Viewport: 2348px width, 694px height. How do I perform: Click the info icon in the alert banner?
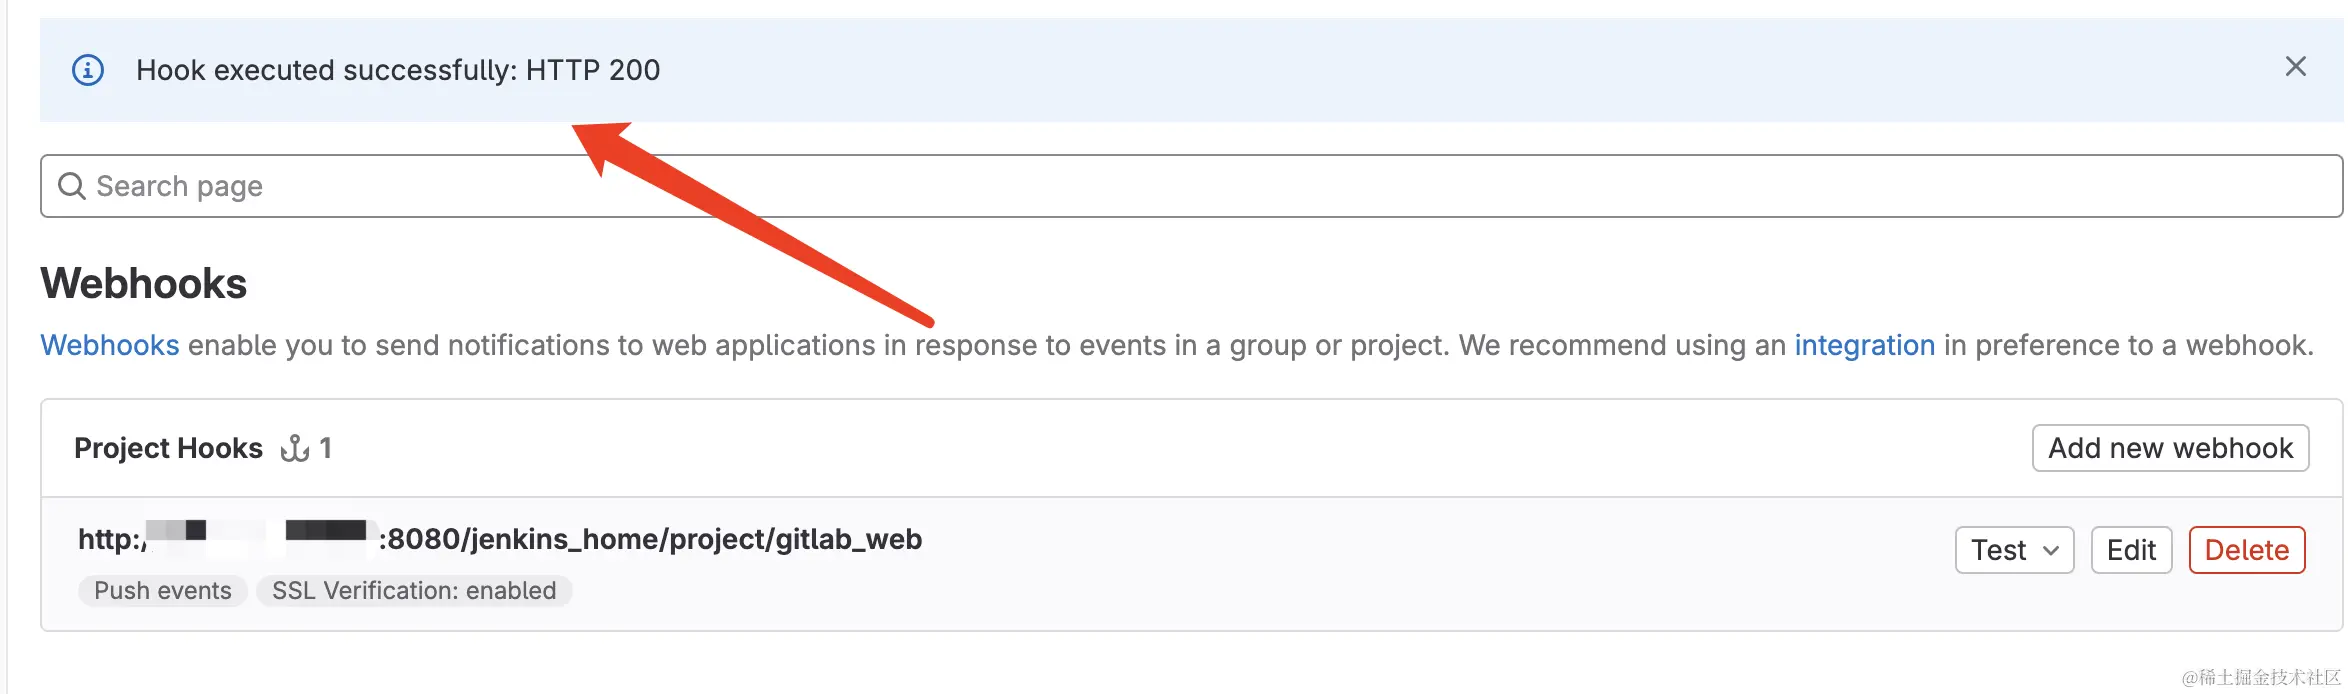(x=88, y=70)
